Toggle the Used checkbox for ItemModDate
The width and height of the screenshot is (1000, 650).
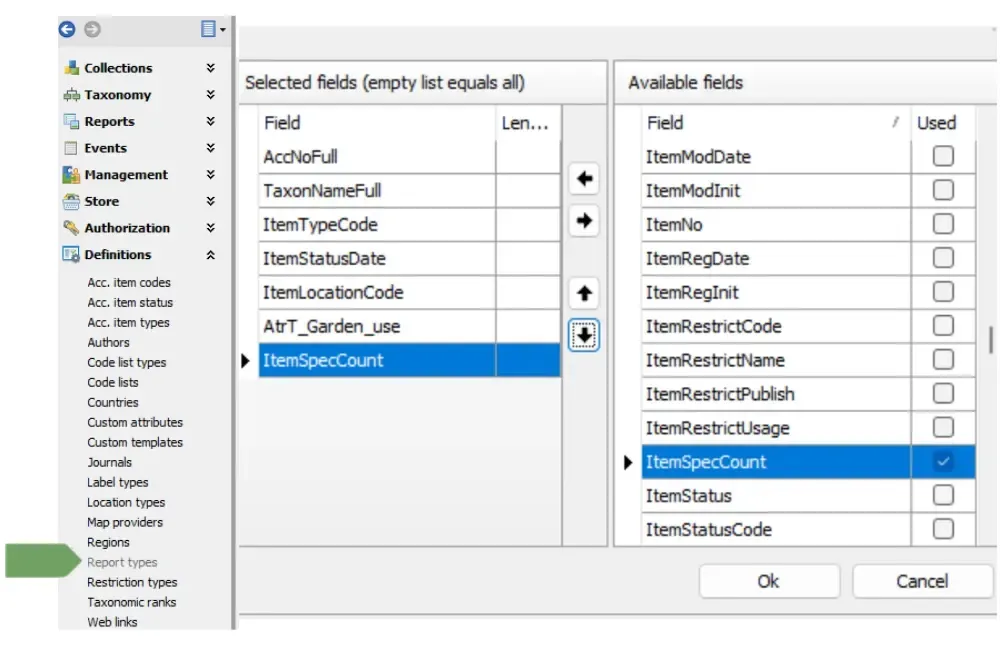tap(943, 156)
